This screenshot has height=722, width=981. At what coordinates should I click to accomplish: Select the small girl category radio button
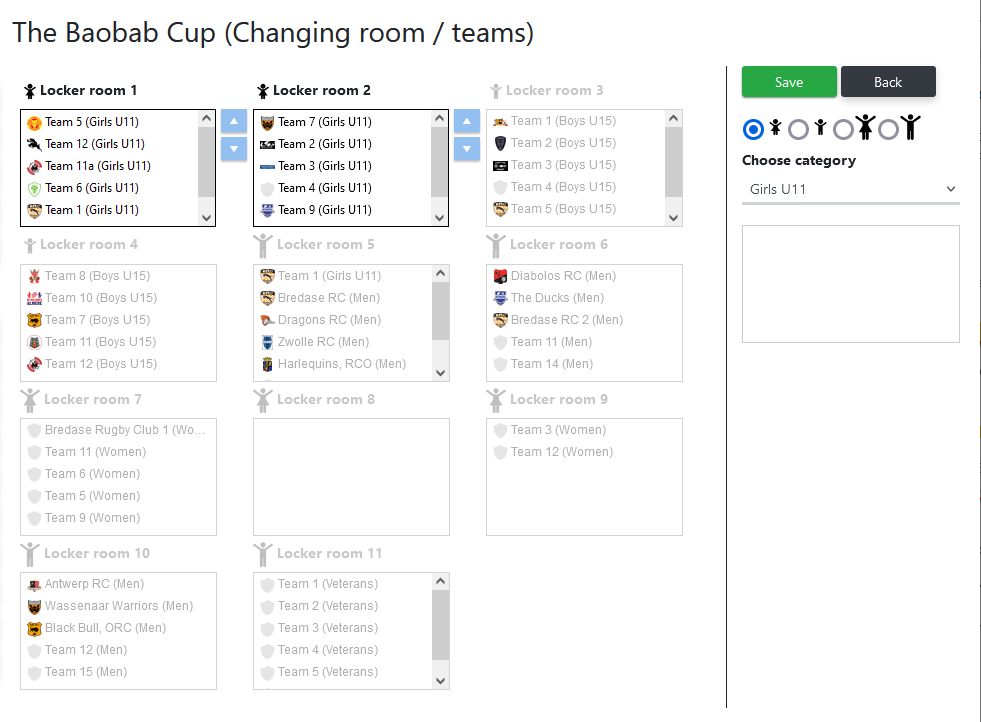(x=754, y=129)
